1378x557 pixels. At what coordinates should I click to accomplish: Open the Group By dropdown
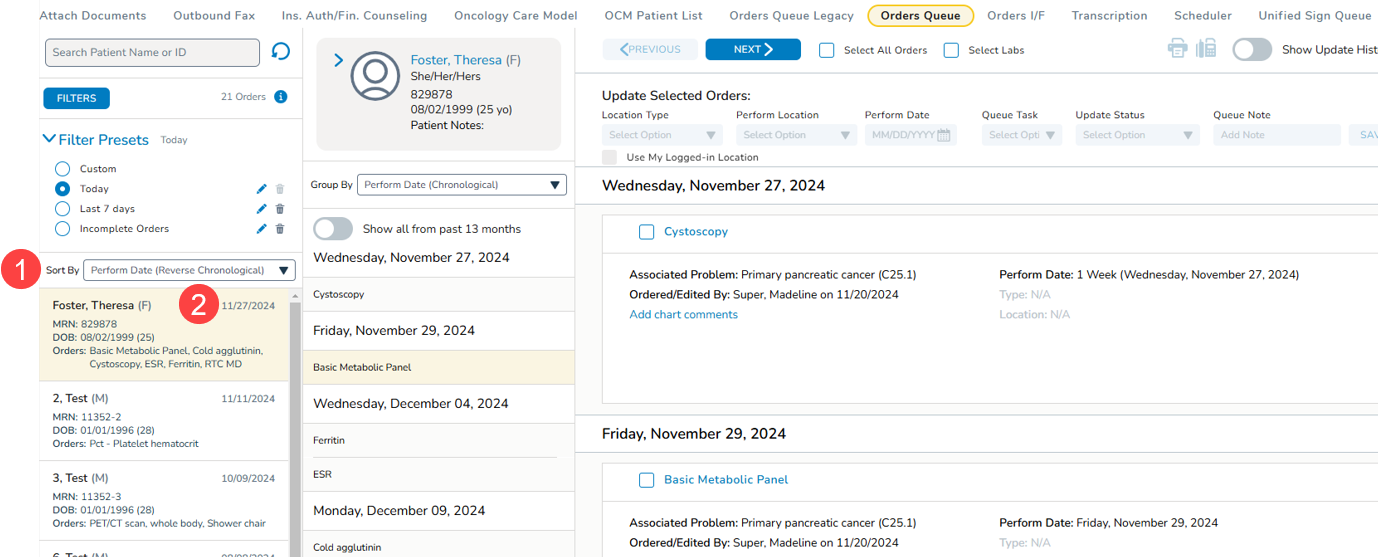click(461, 185)
